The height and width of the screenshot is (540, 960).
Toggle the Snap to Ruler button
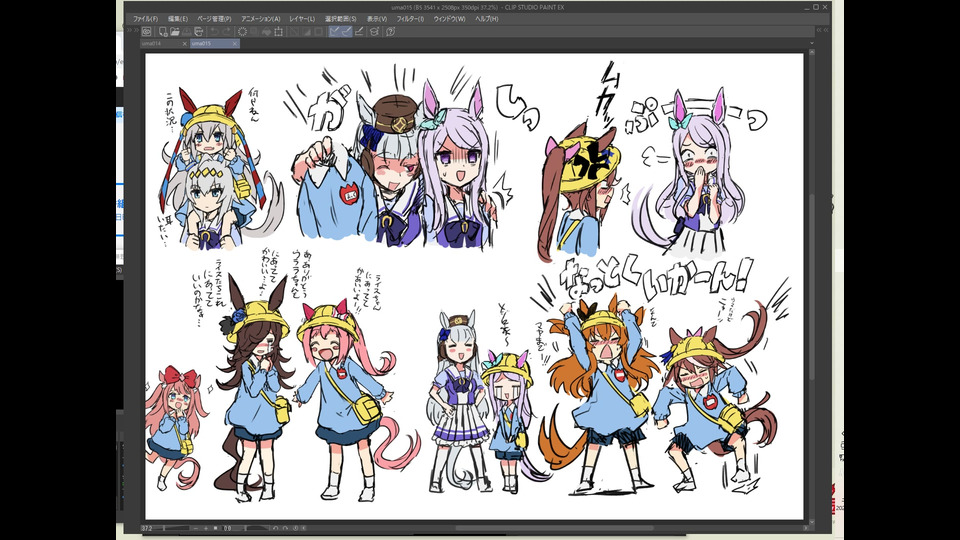tap(336, 31)
